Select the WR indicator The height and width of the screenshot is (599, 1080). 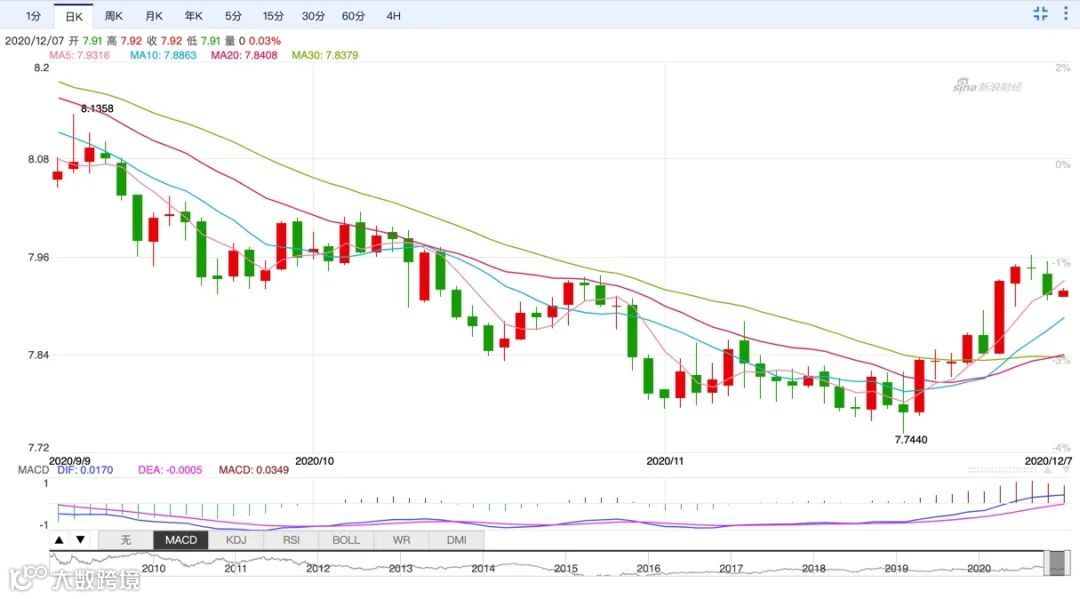point(401,540)
